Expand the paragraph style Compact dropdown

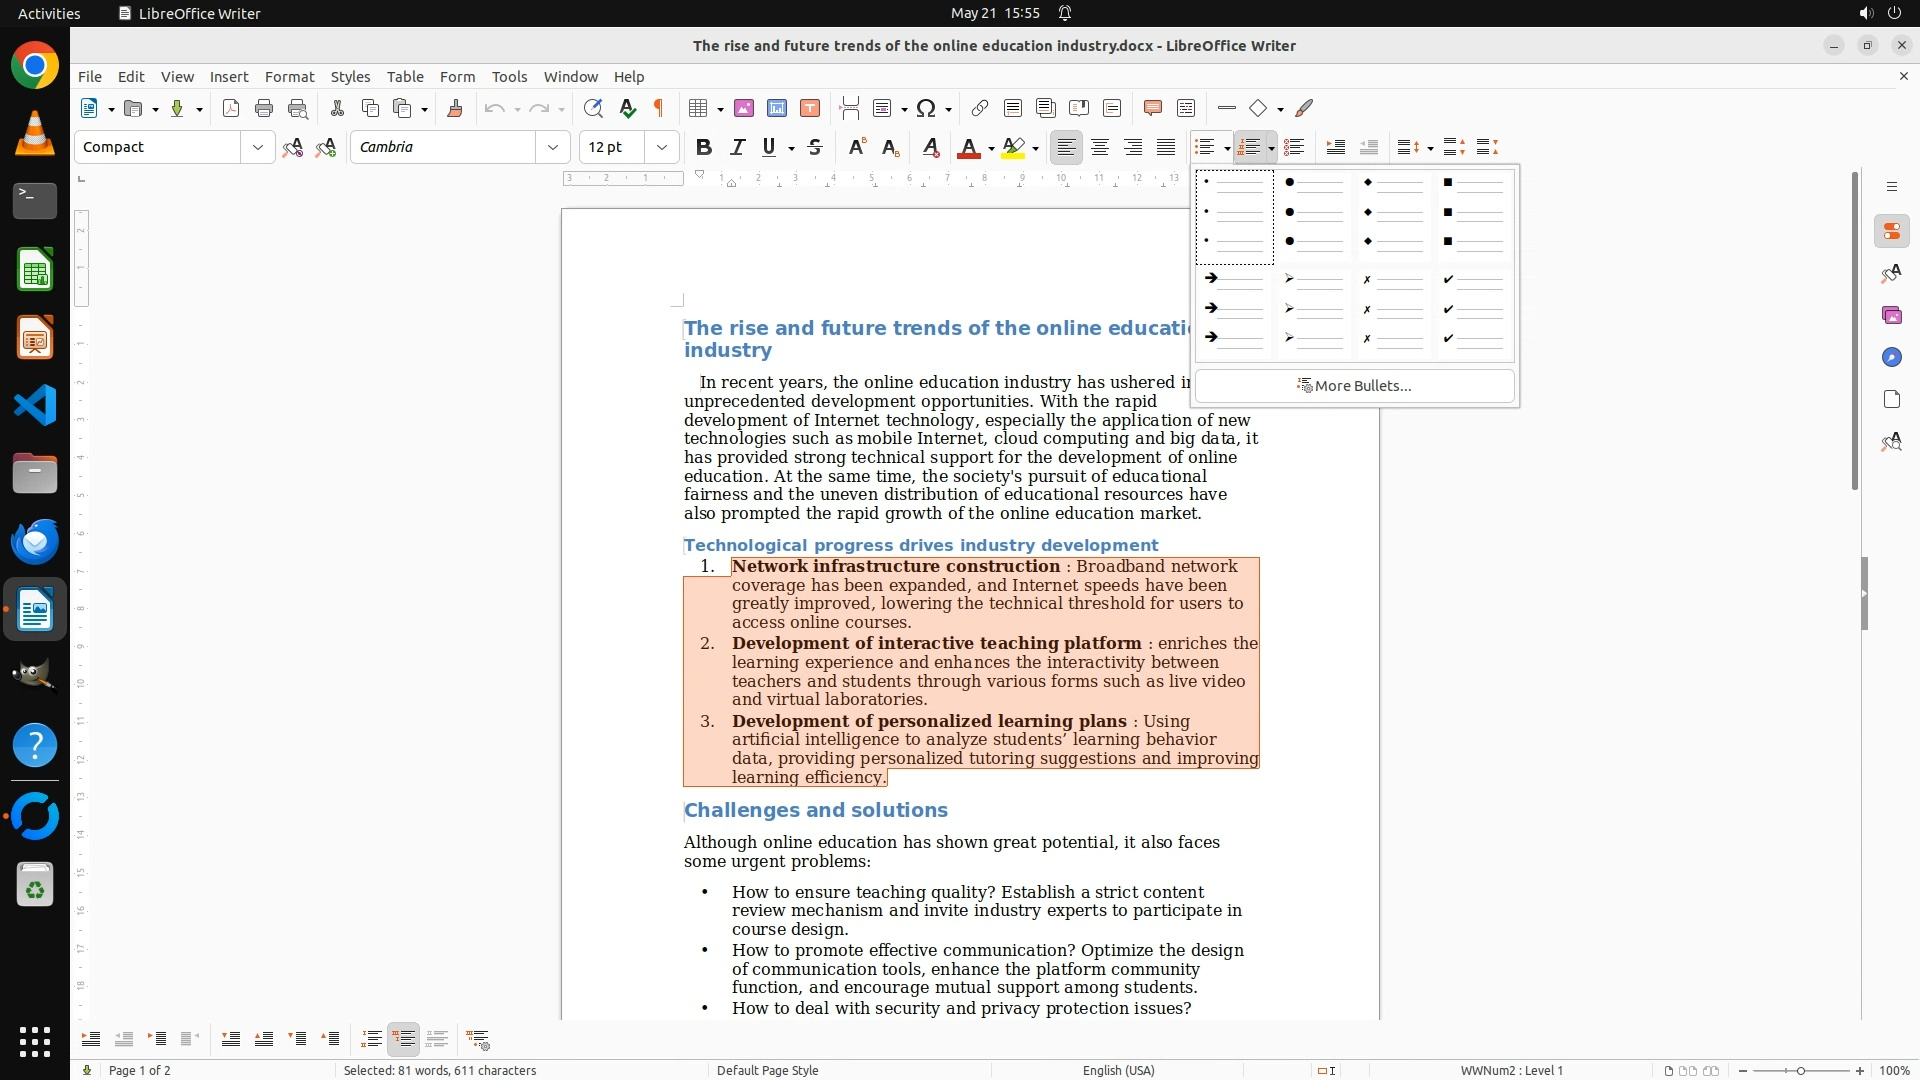[258, 147]
